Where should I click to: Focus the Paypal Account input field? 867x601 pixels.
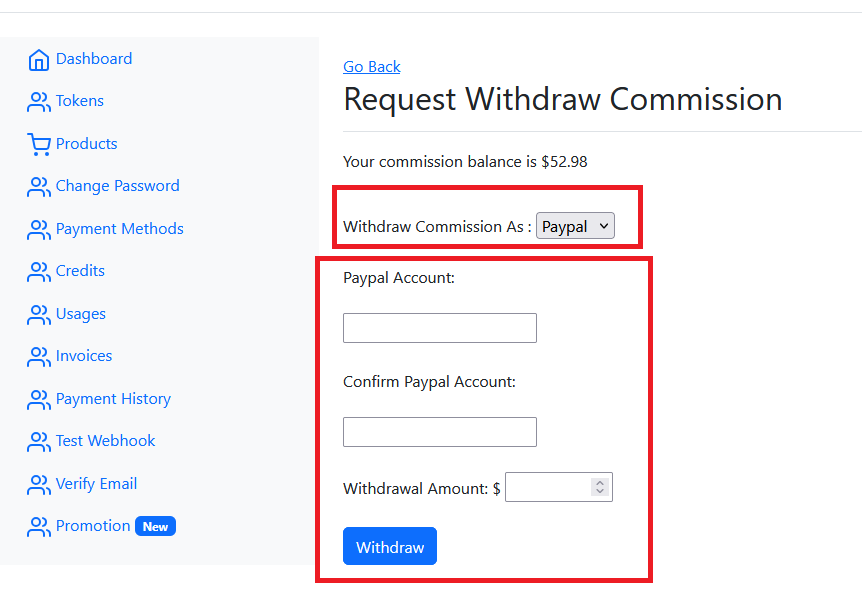tap(440, 328)
